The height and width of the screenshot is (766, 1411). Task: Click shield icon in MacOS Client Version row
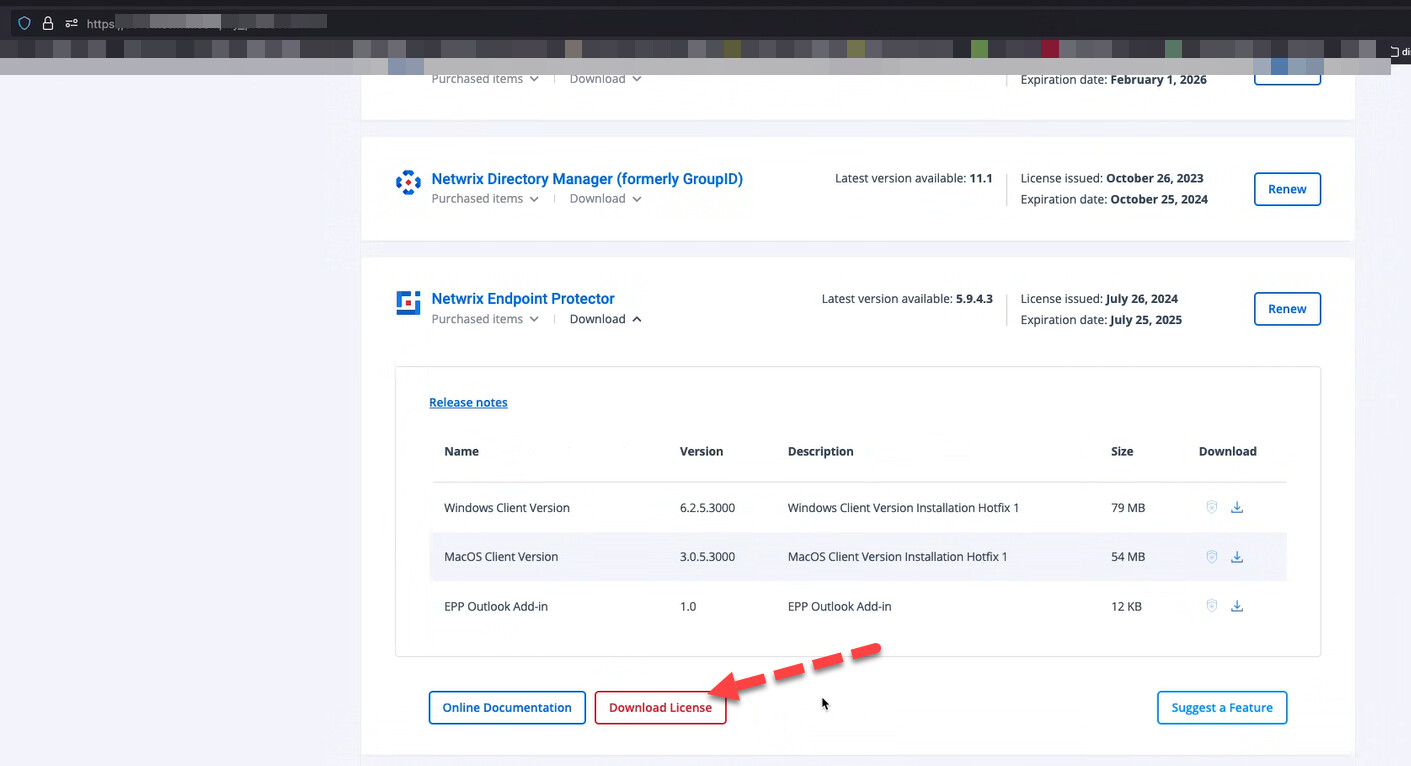[1211, 557]
